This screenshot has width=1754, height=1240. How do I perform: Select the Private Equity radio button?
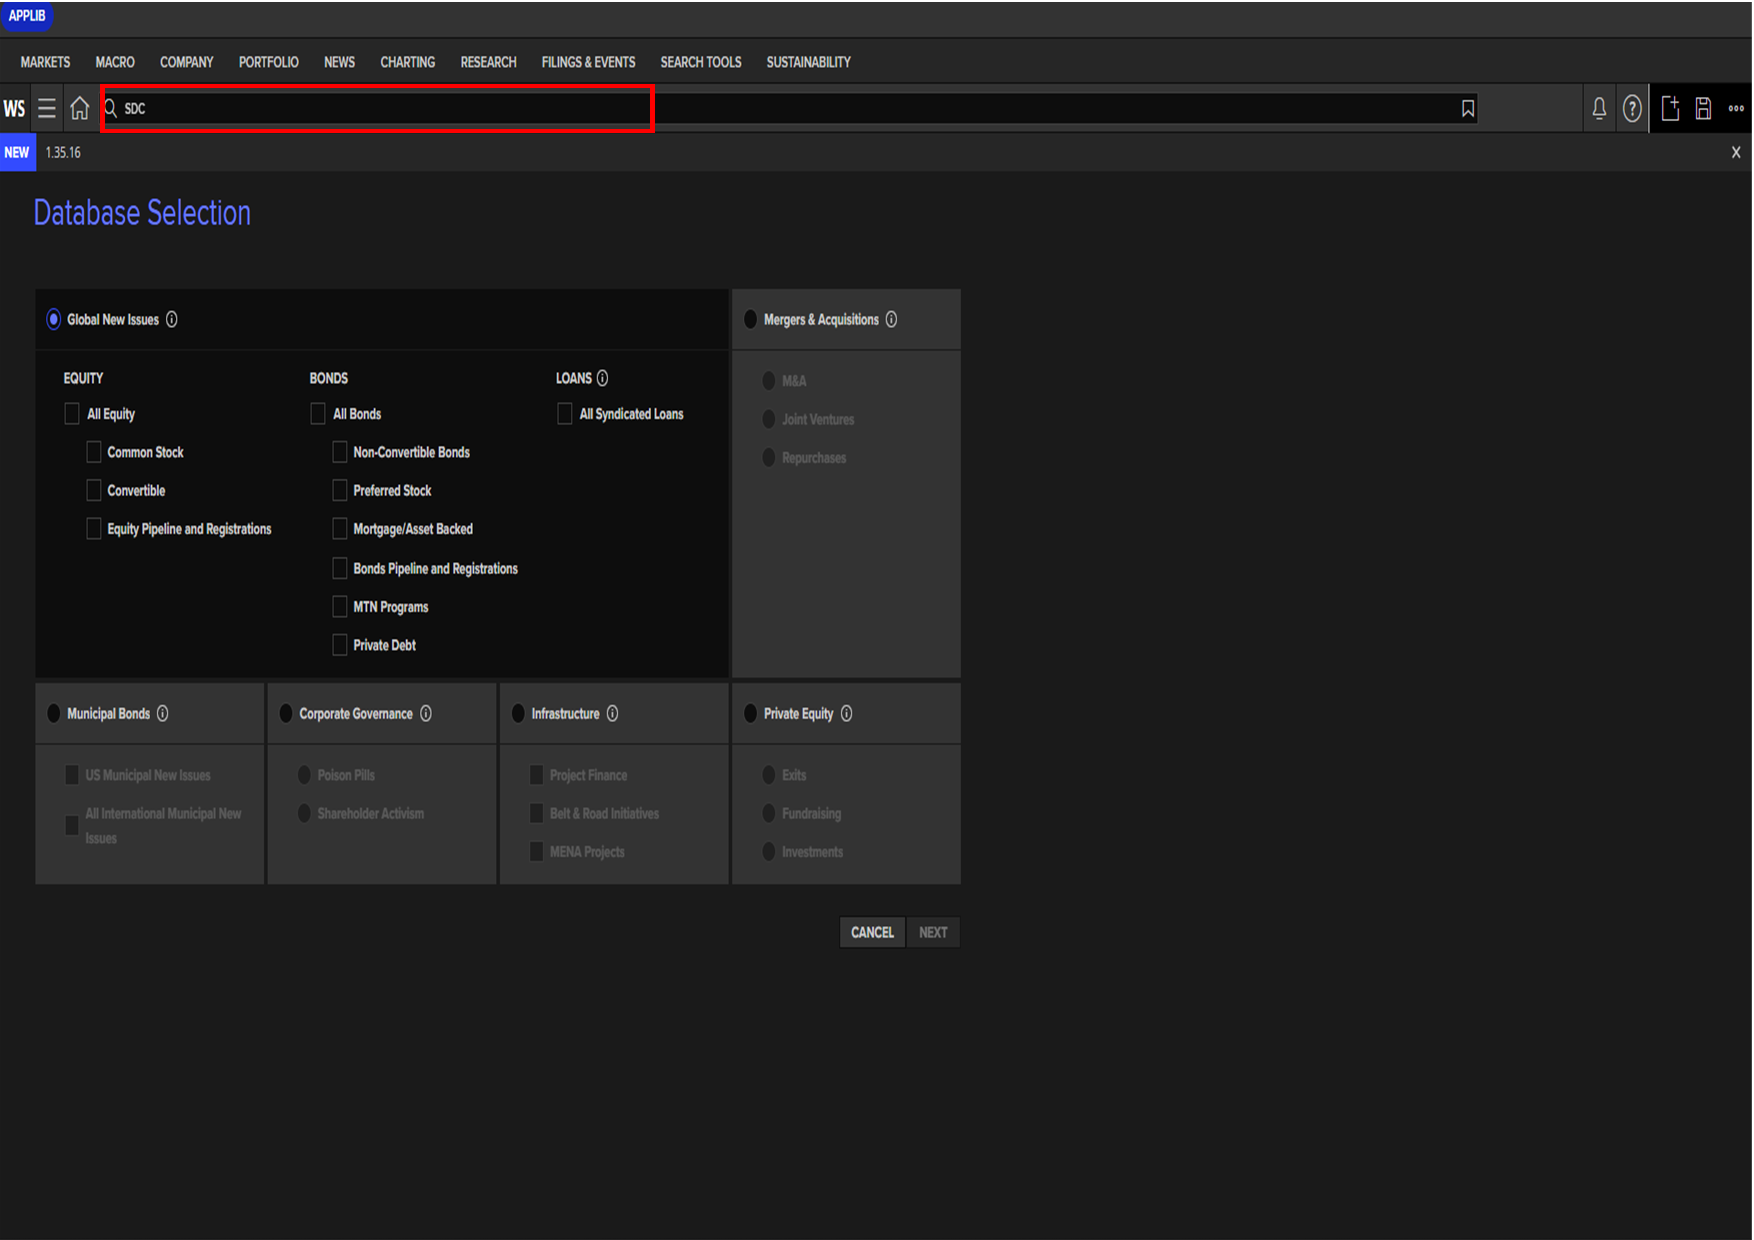point(750,713)
